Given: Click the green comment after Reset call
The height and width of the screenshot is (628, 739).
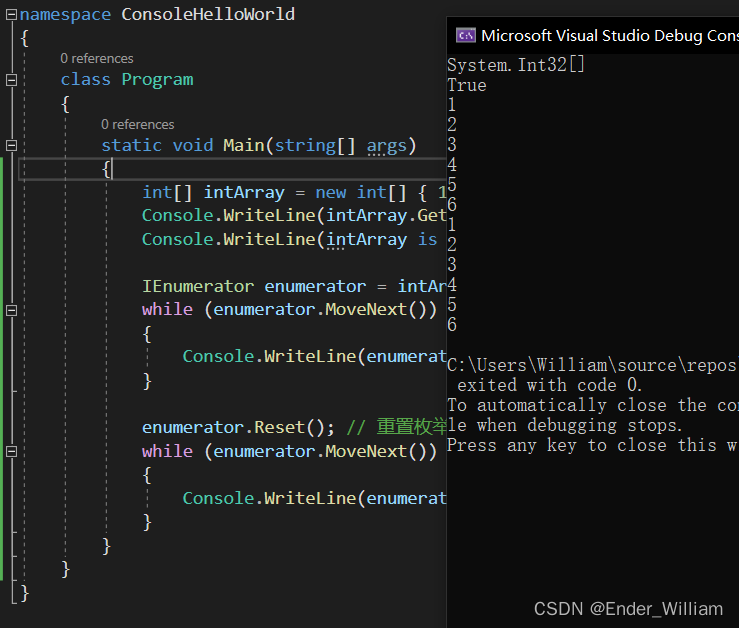Looking at the screenshot, I should click(x=395, y=428).
